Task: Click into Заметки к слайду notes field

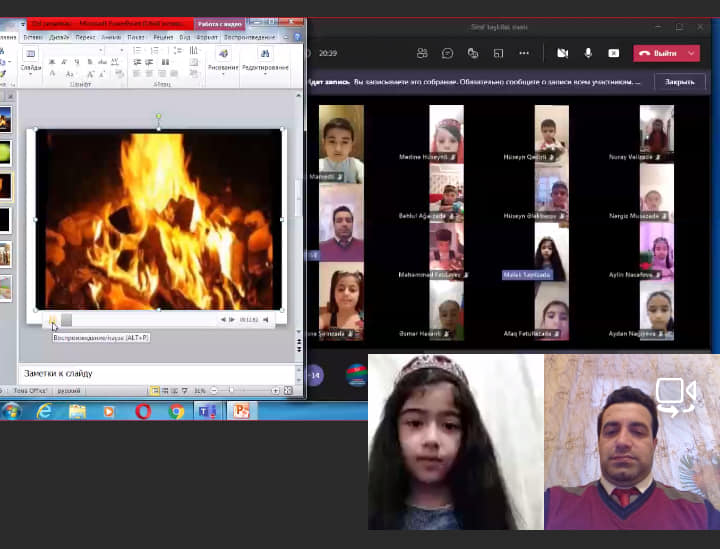Action: tap(156, 374)
